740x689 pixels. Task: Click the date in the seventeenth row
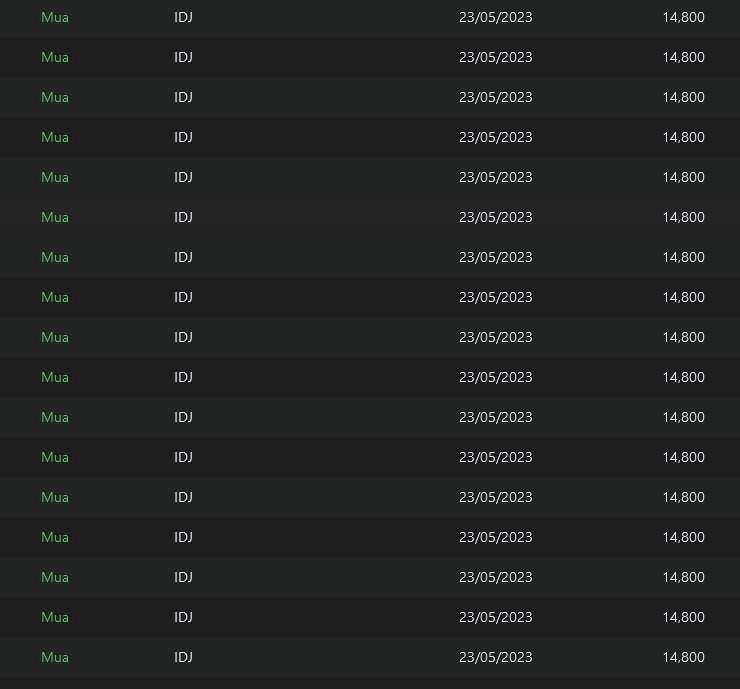[495, 657]
